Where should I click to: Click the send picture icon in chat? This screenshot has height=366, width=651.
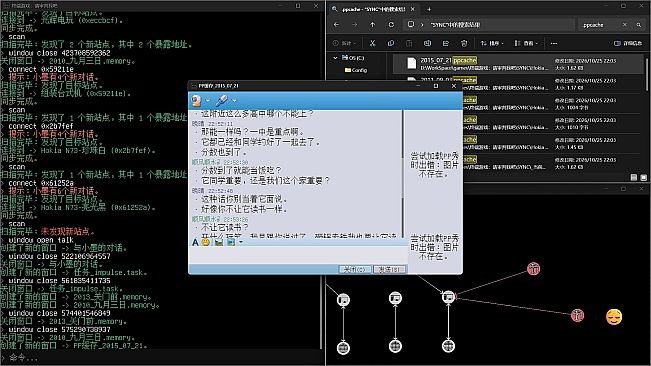(x=219, y=242)
